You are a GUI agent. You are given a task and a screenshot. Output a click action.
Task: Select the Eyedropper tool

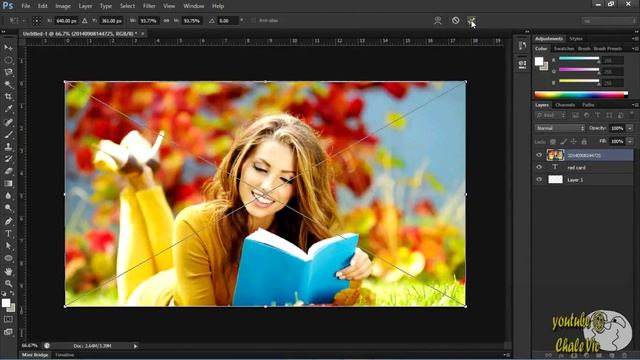[8, 109]
